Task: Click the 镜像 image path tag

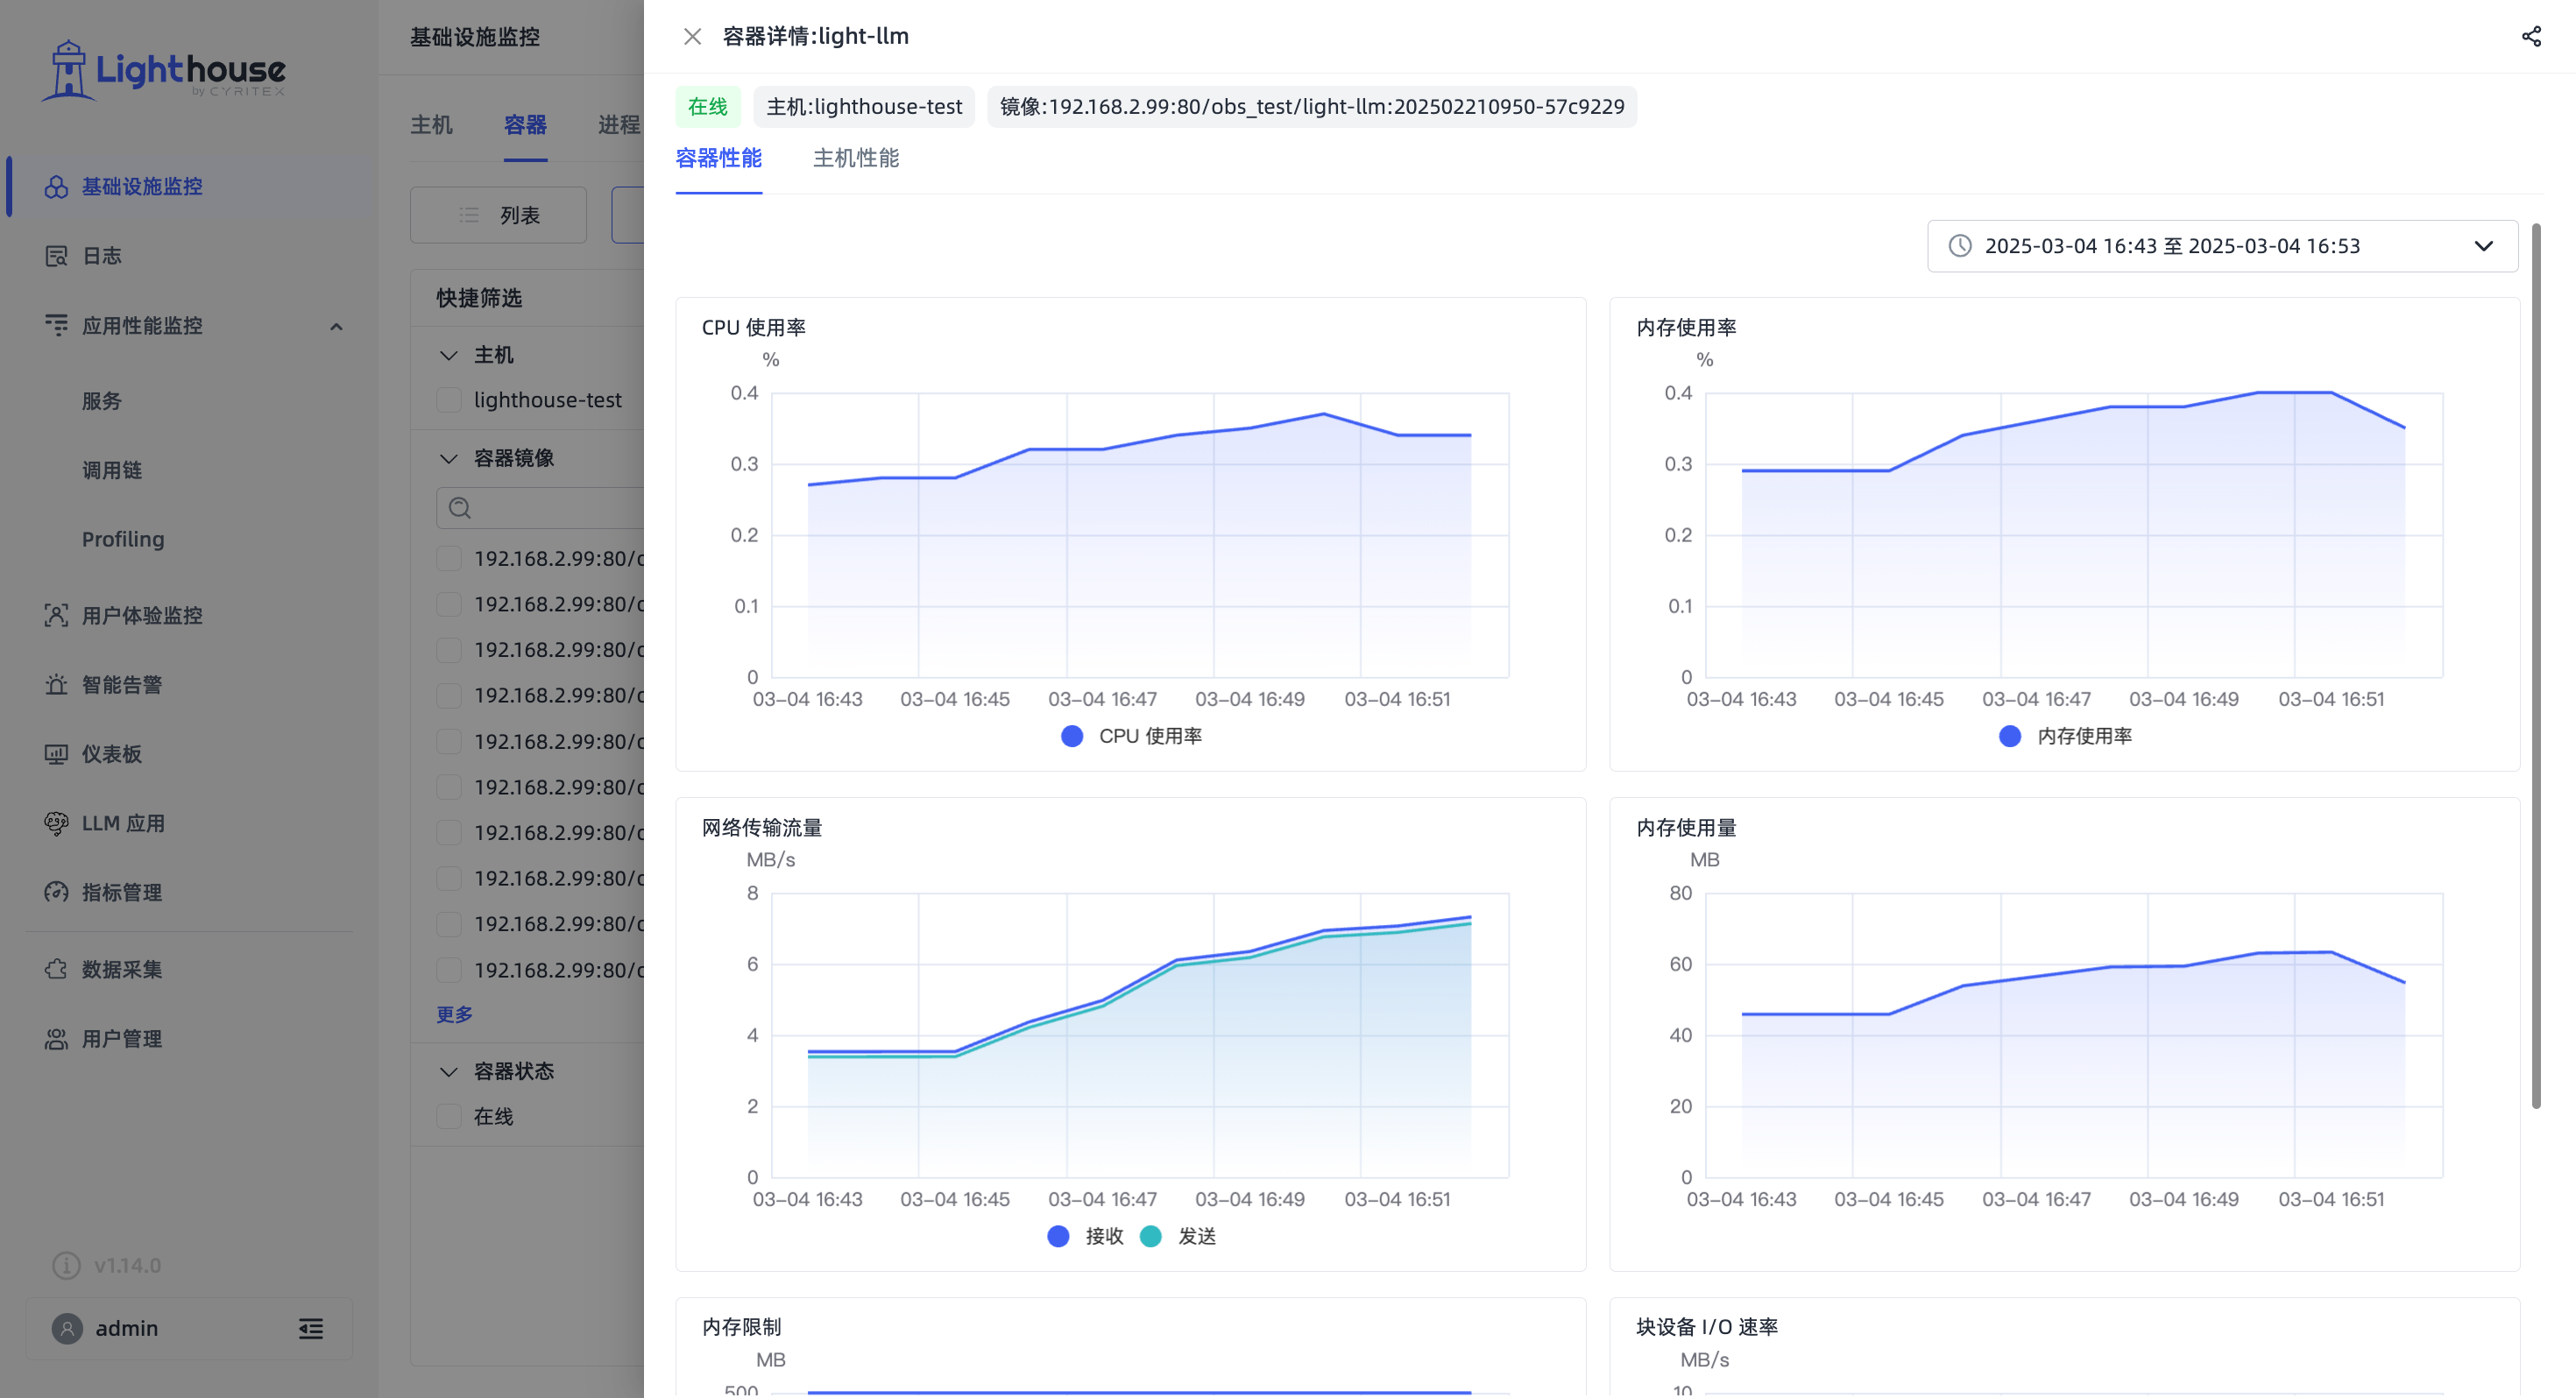Action: click(x=1312, y=107)
